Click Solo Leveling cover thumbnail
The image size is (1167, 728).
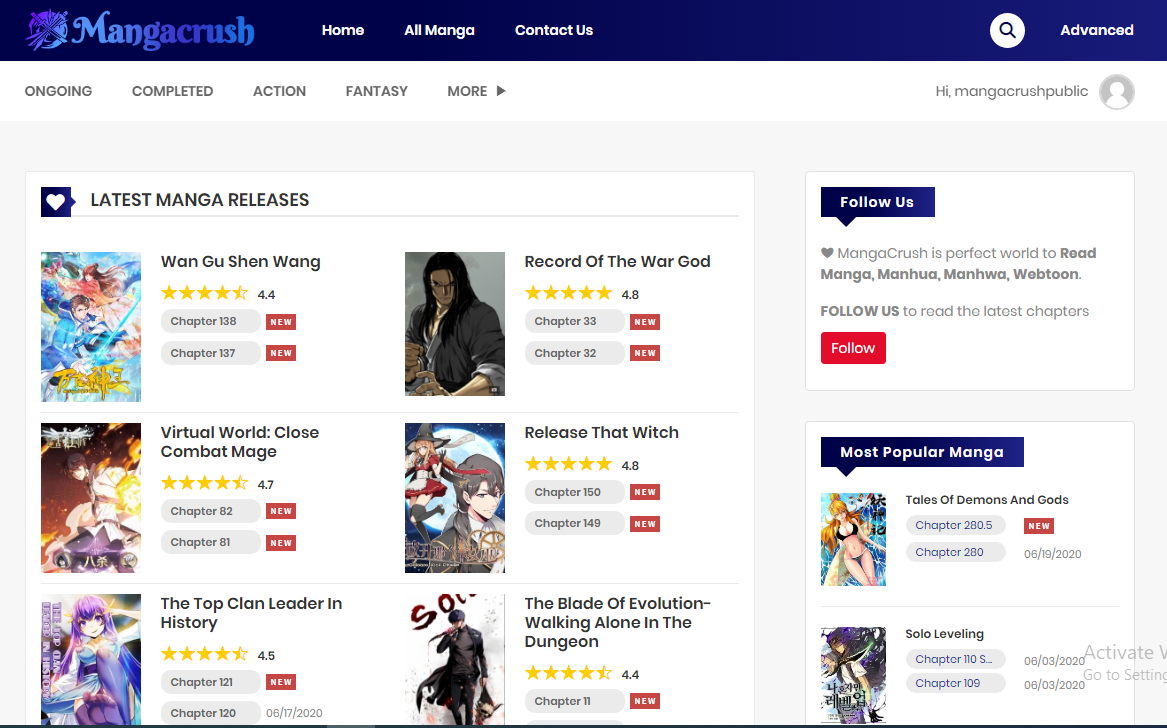point(853,675)
